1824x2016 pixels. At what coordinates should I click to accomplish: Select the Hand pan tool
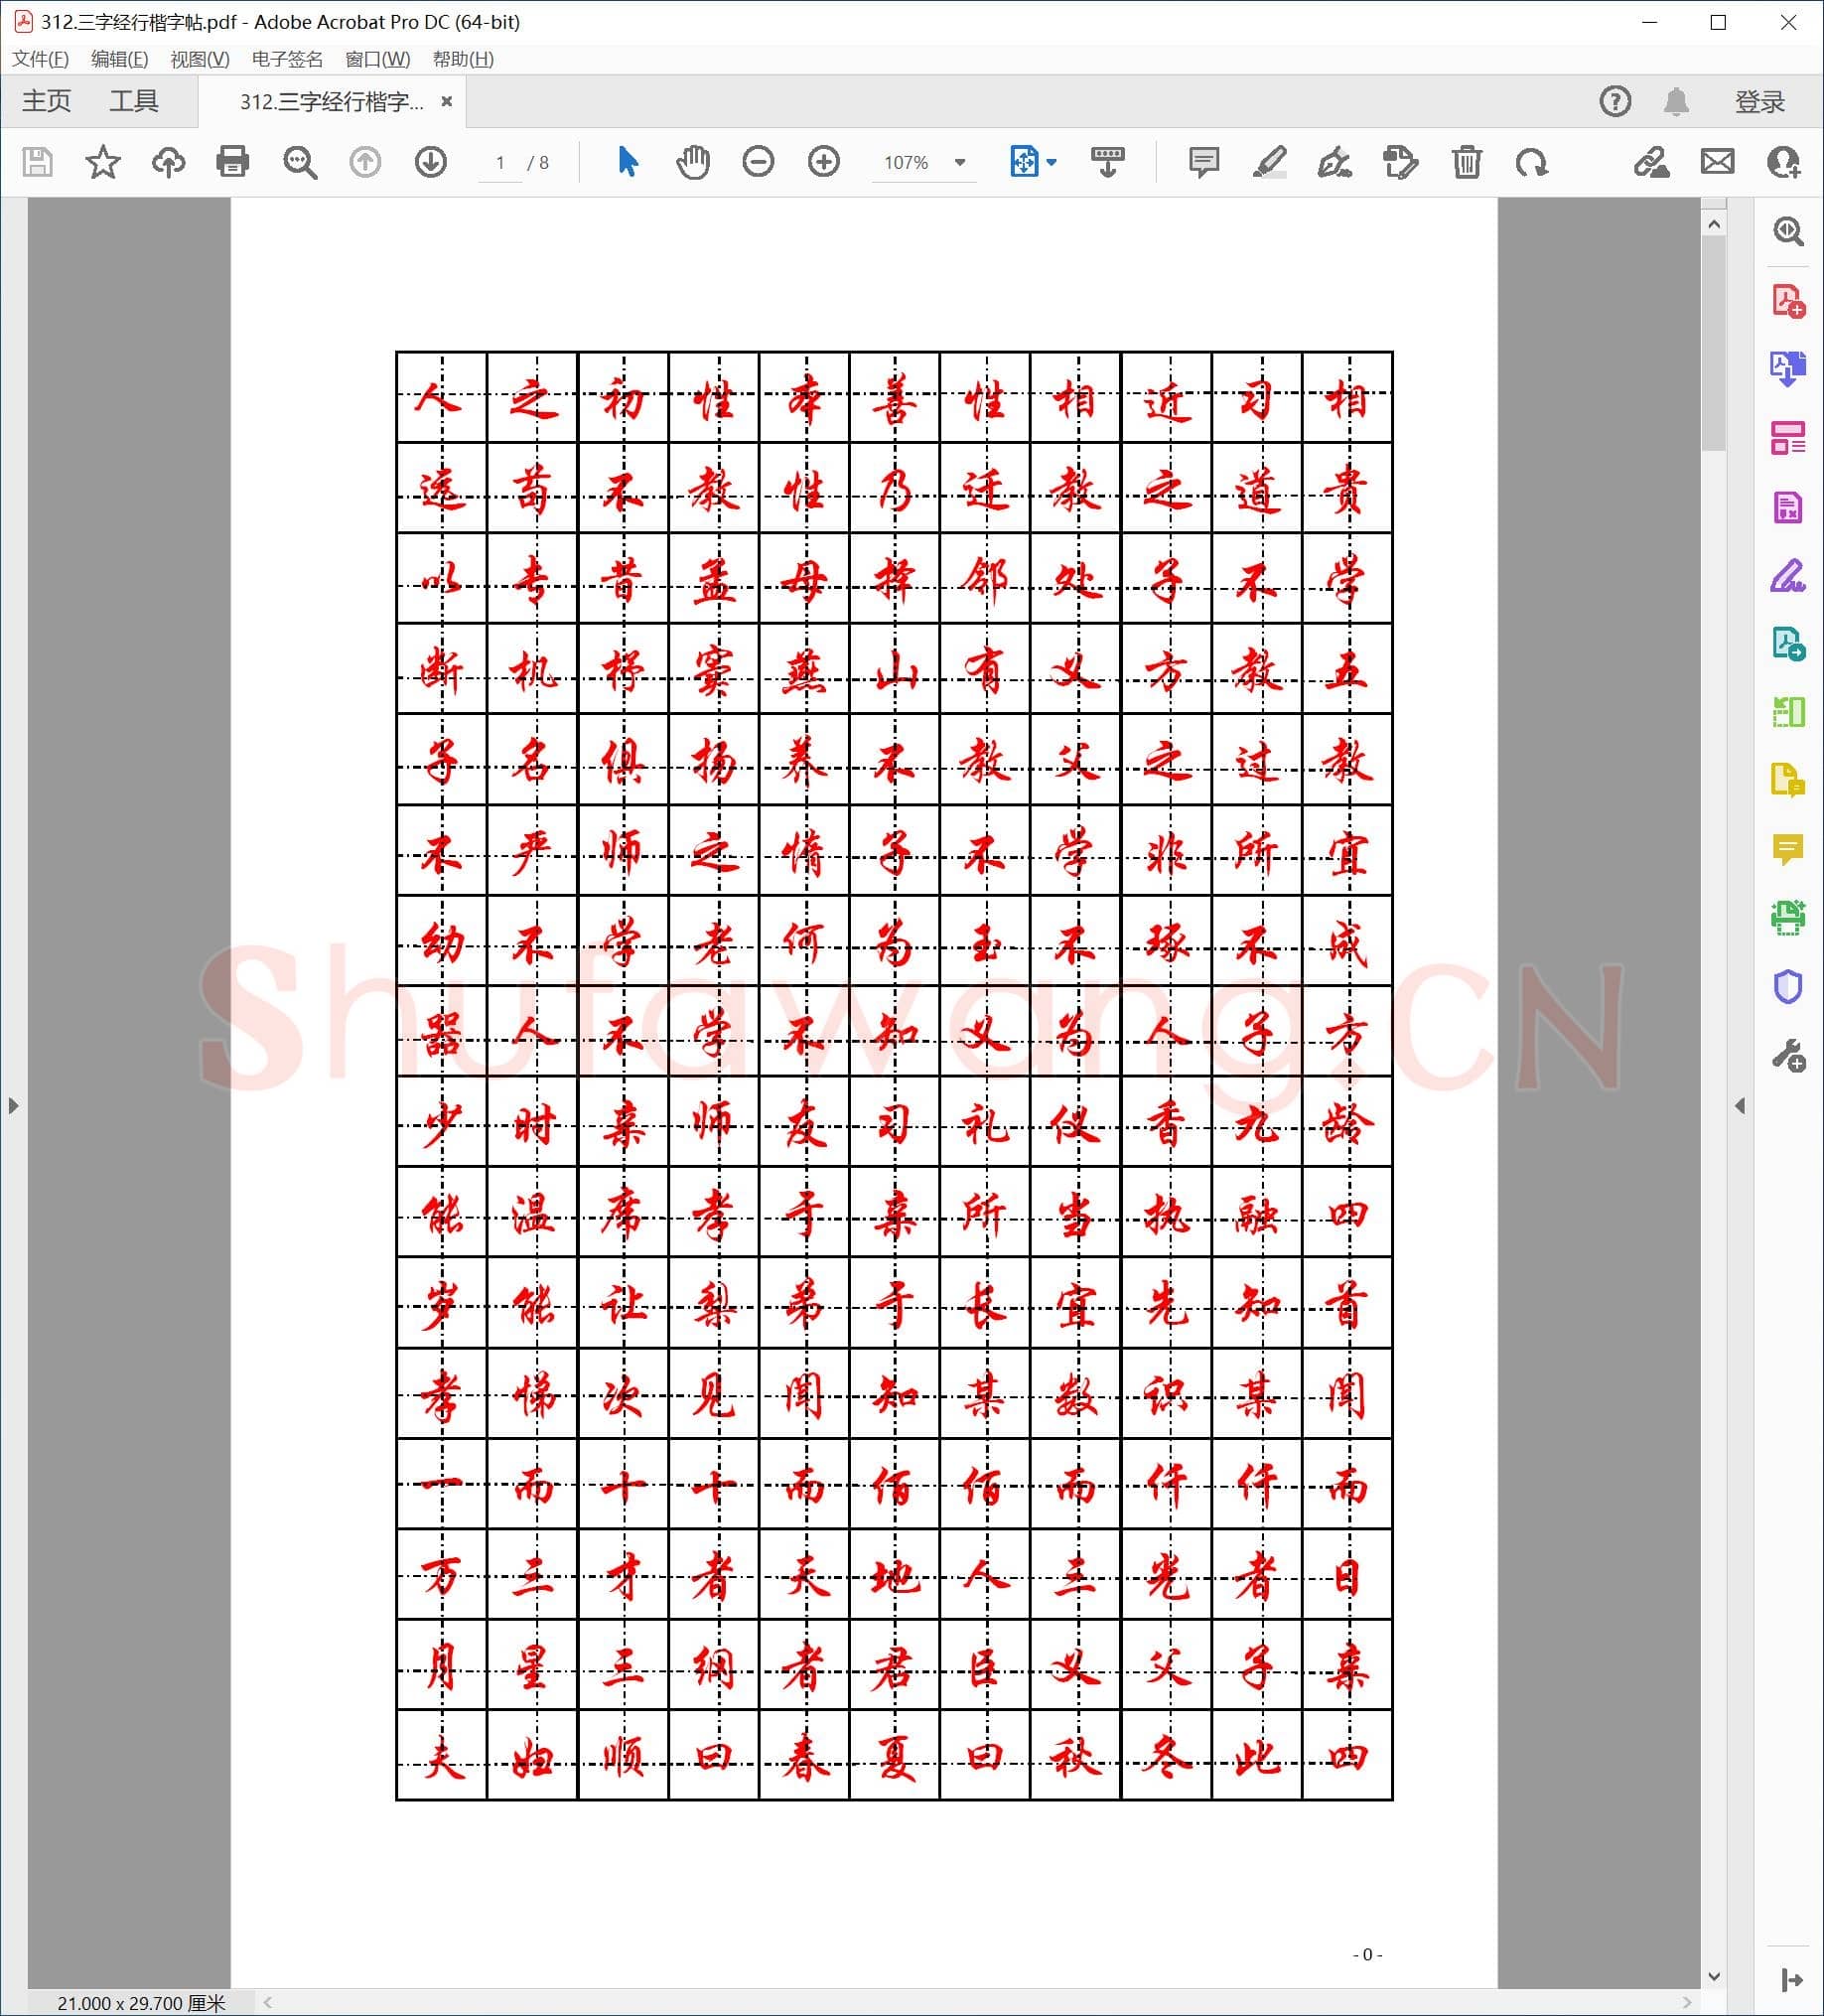692,162
